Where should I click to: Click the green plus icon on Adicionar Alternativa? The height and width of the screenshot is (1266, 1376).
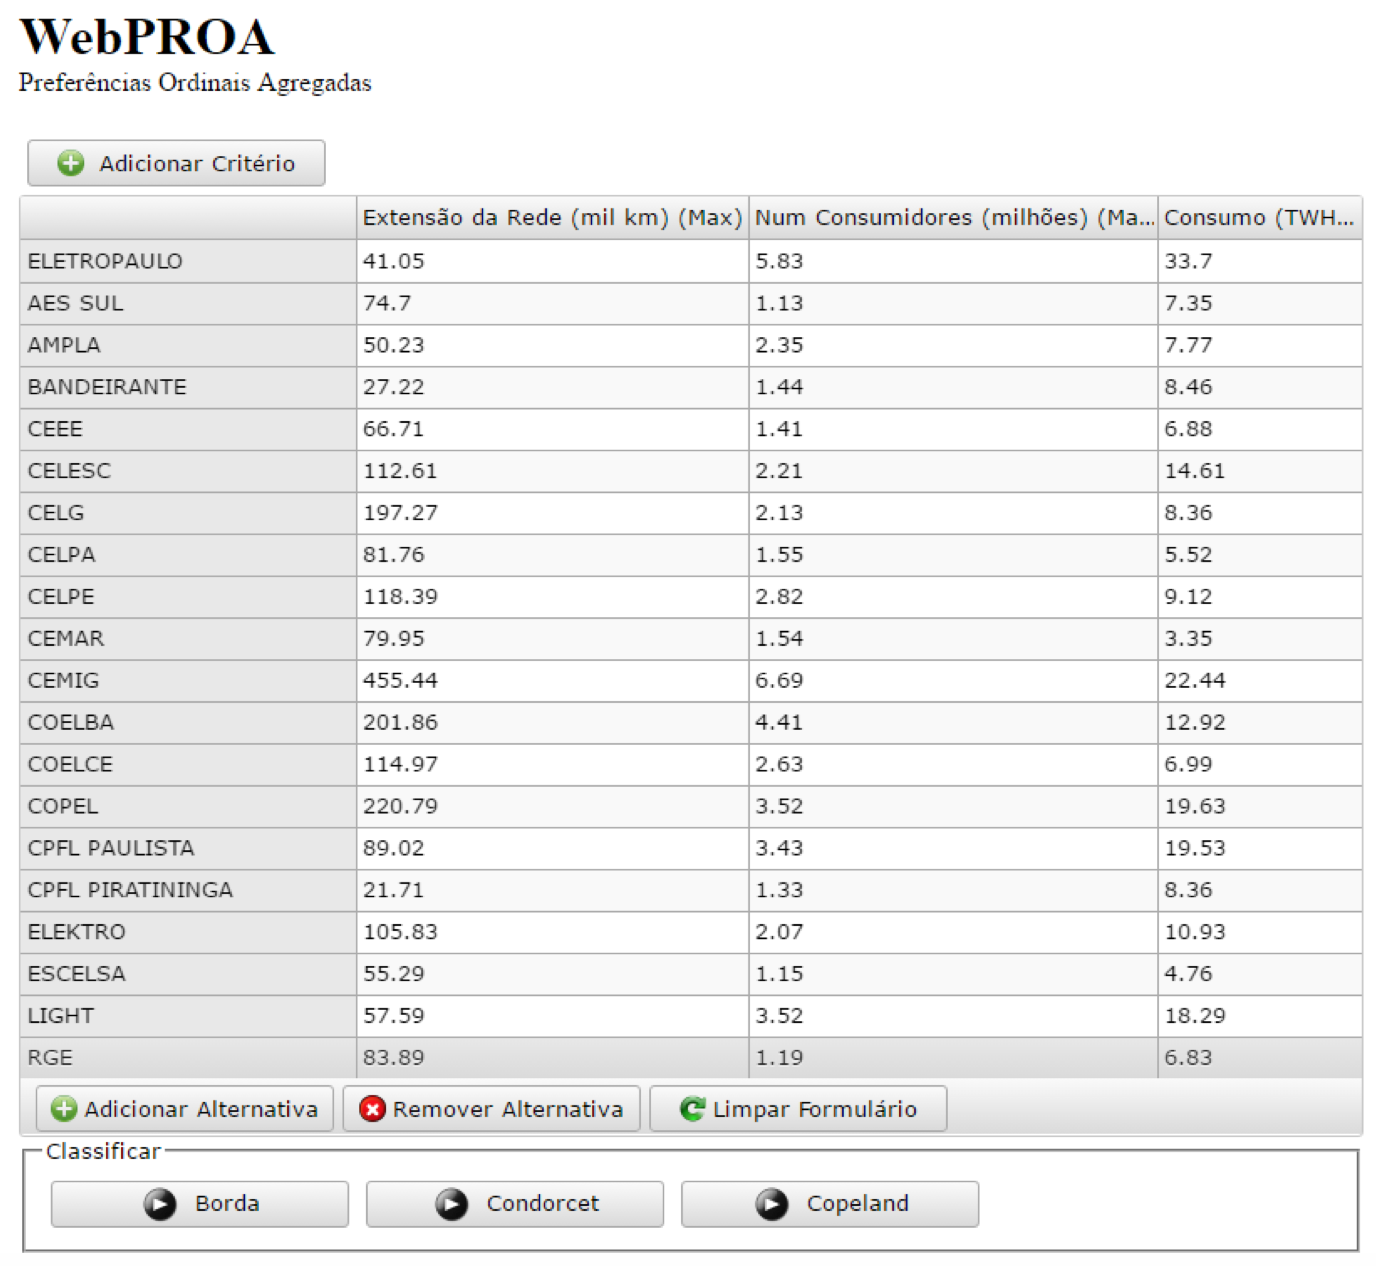pyautogui.click(x=64, y=1109)
